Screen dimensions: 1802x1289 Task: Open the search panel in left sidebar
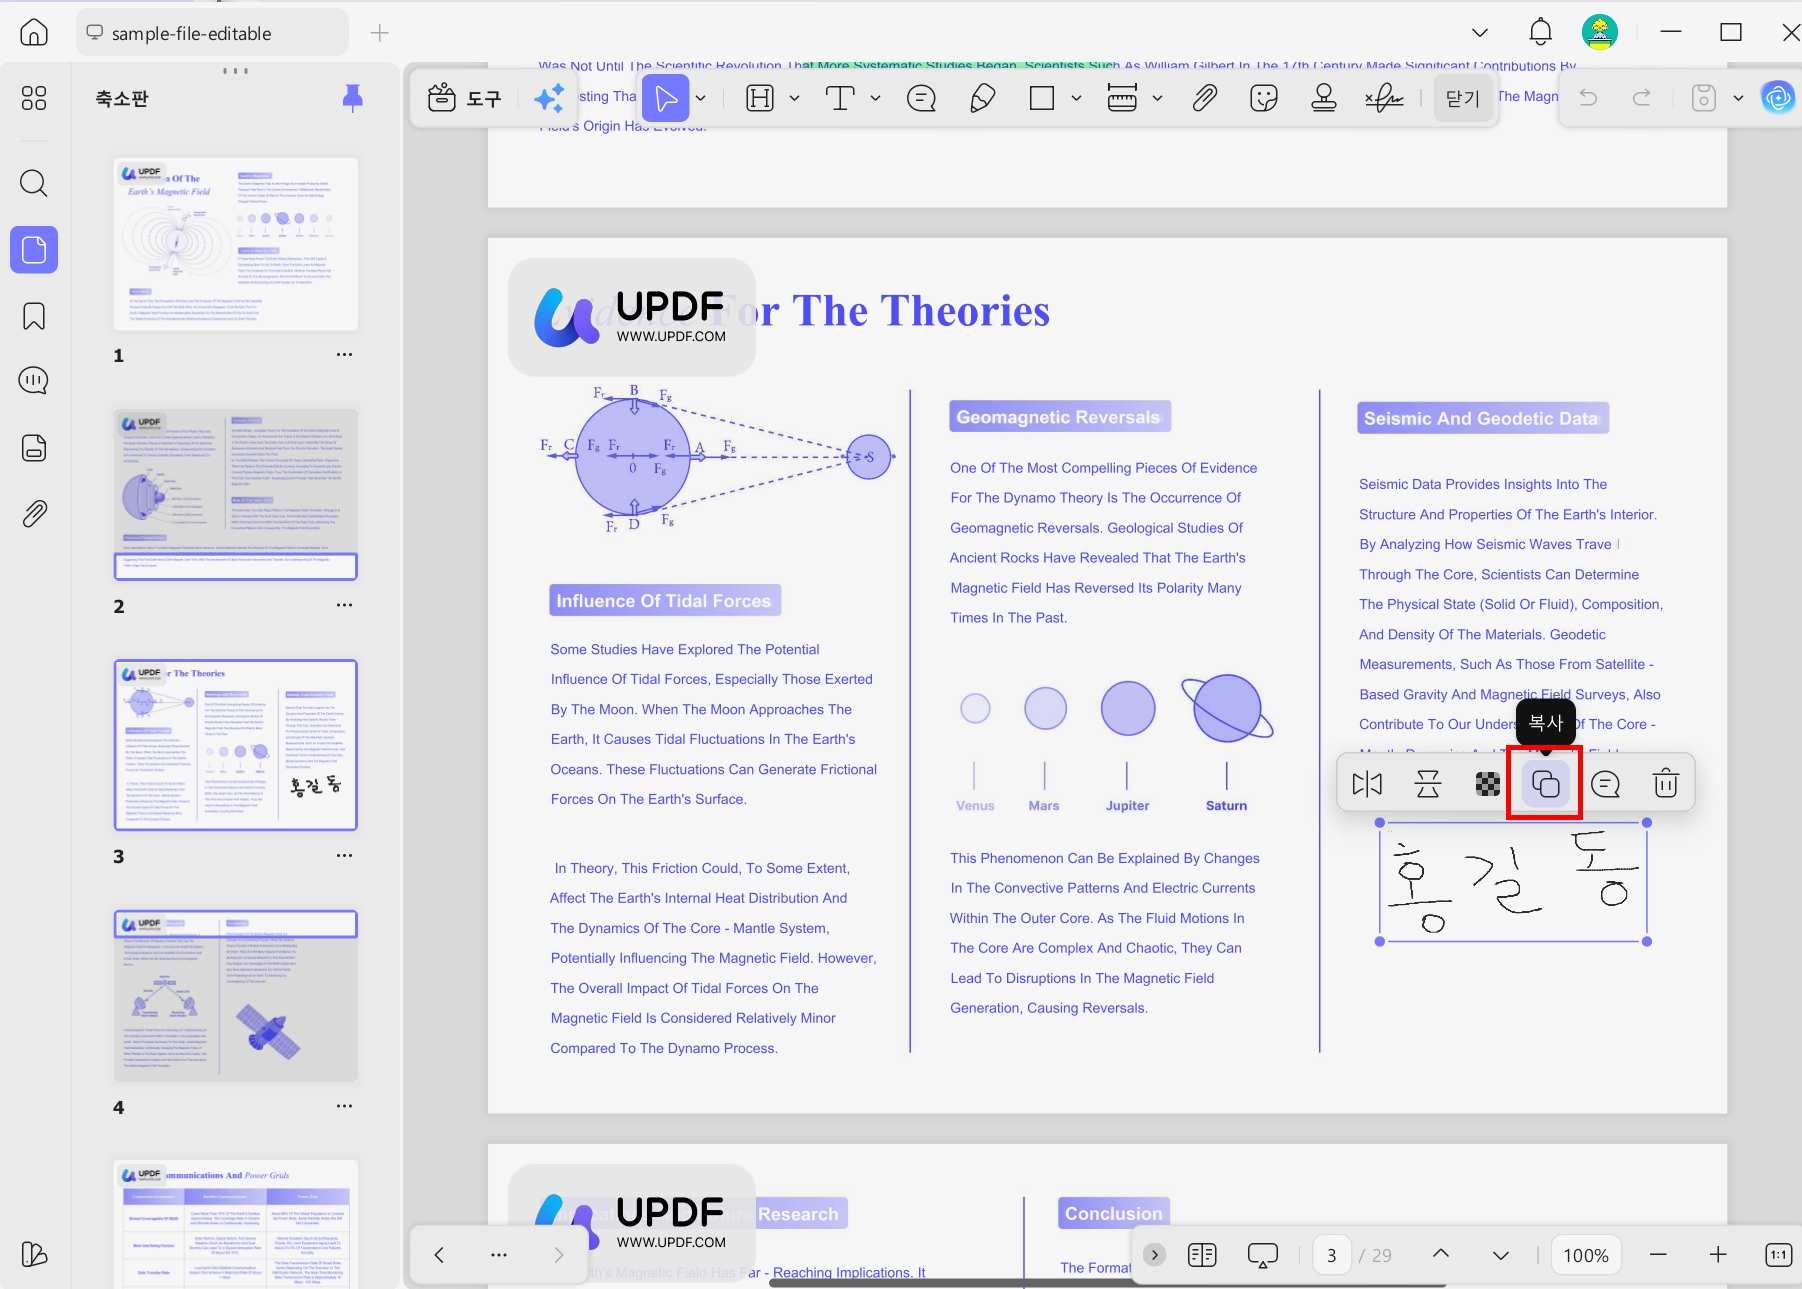point(34,183)
